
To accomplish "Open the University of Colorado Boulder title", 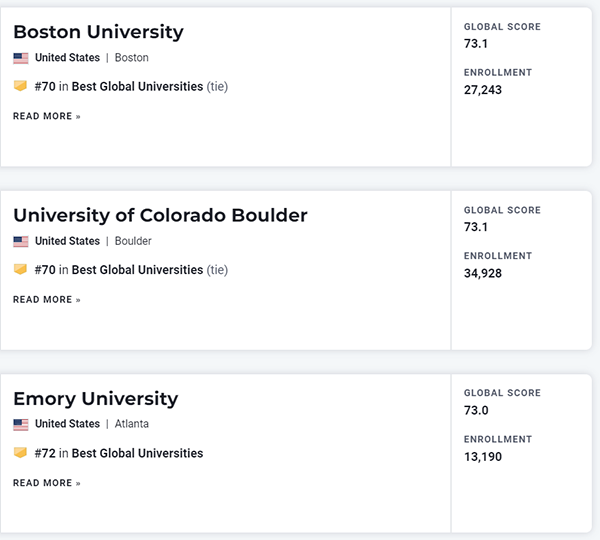I will pos(160,215).
